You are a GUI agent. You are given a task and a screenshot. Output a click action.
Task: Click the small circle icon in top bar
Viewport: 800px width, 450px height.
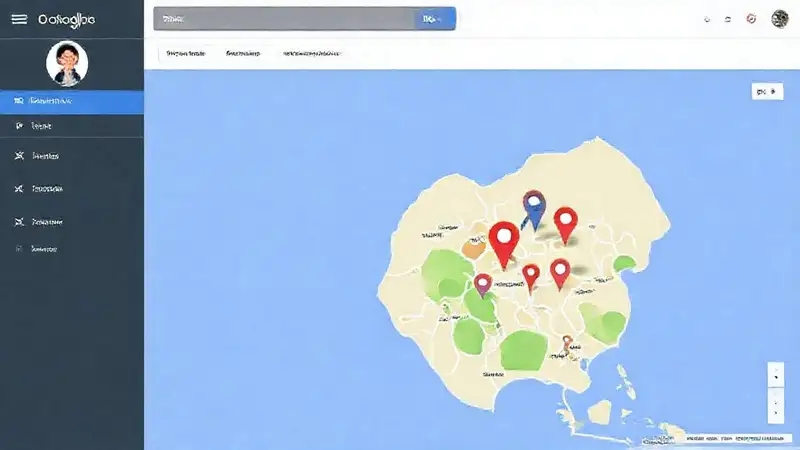pos(707,19)
